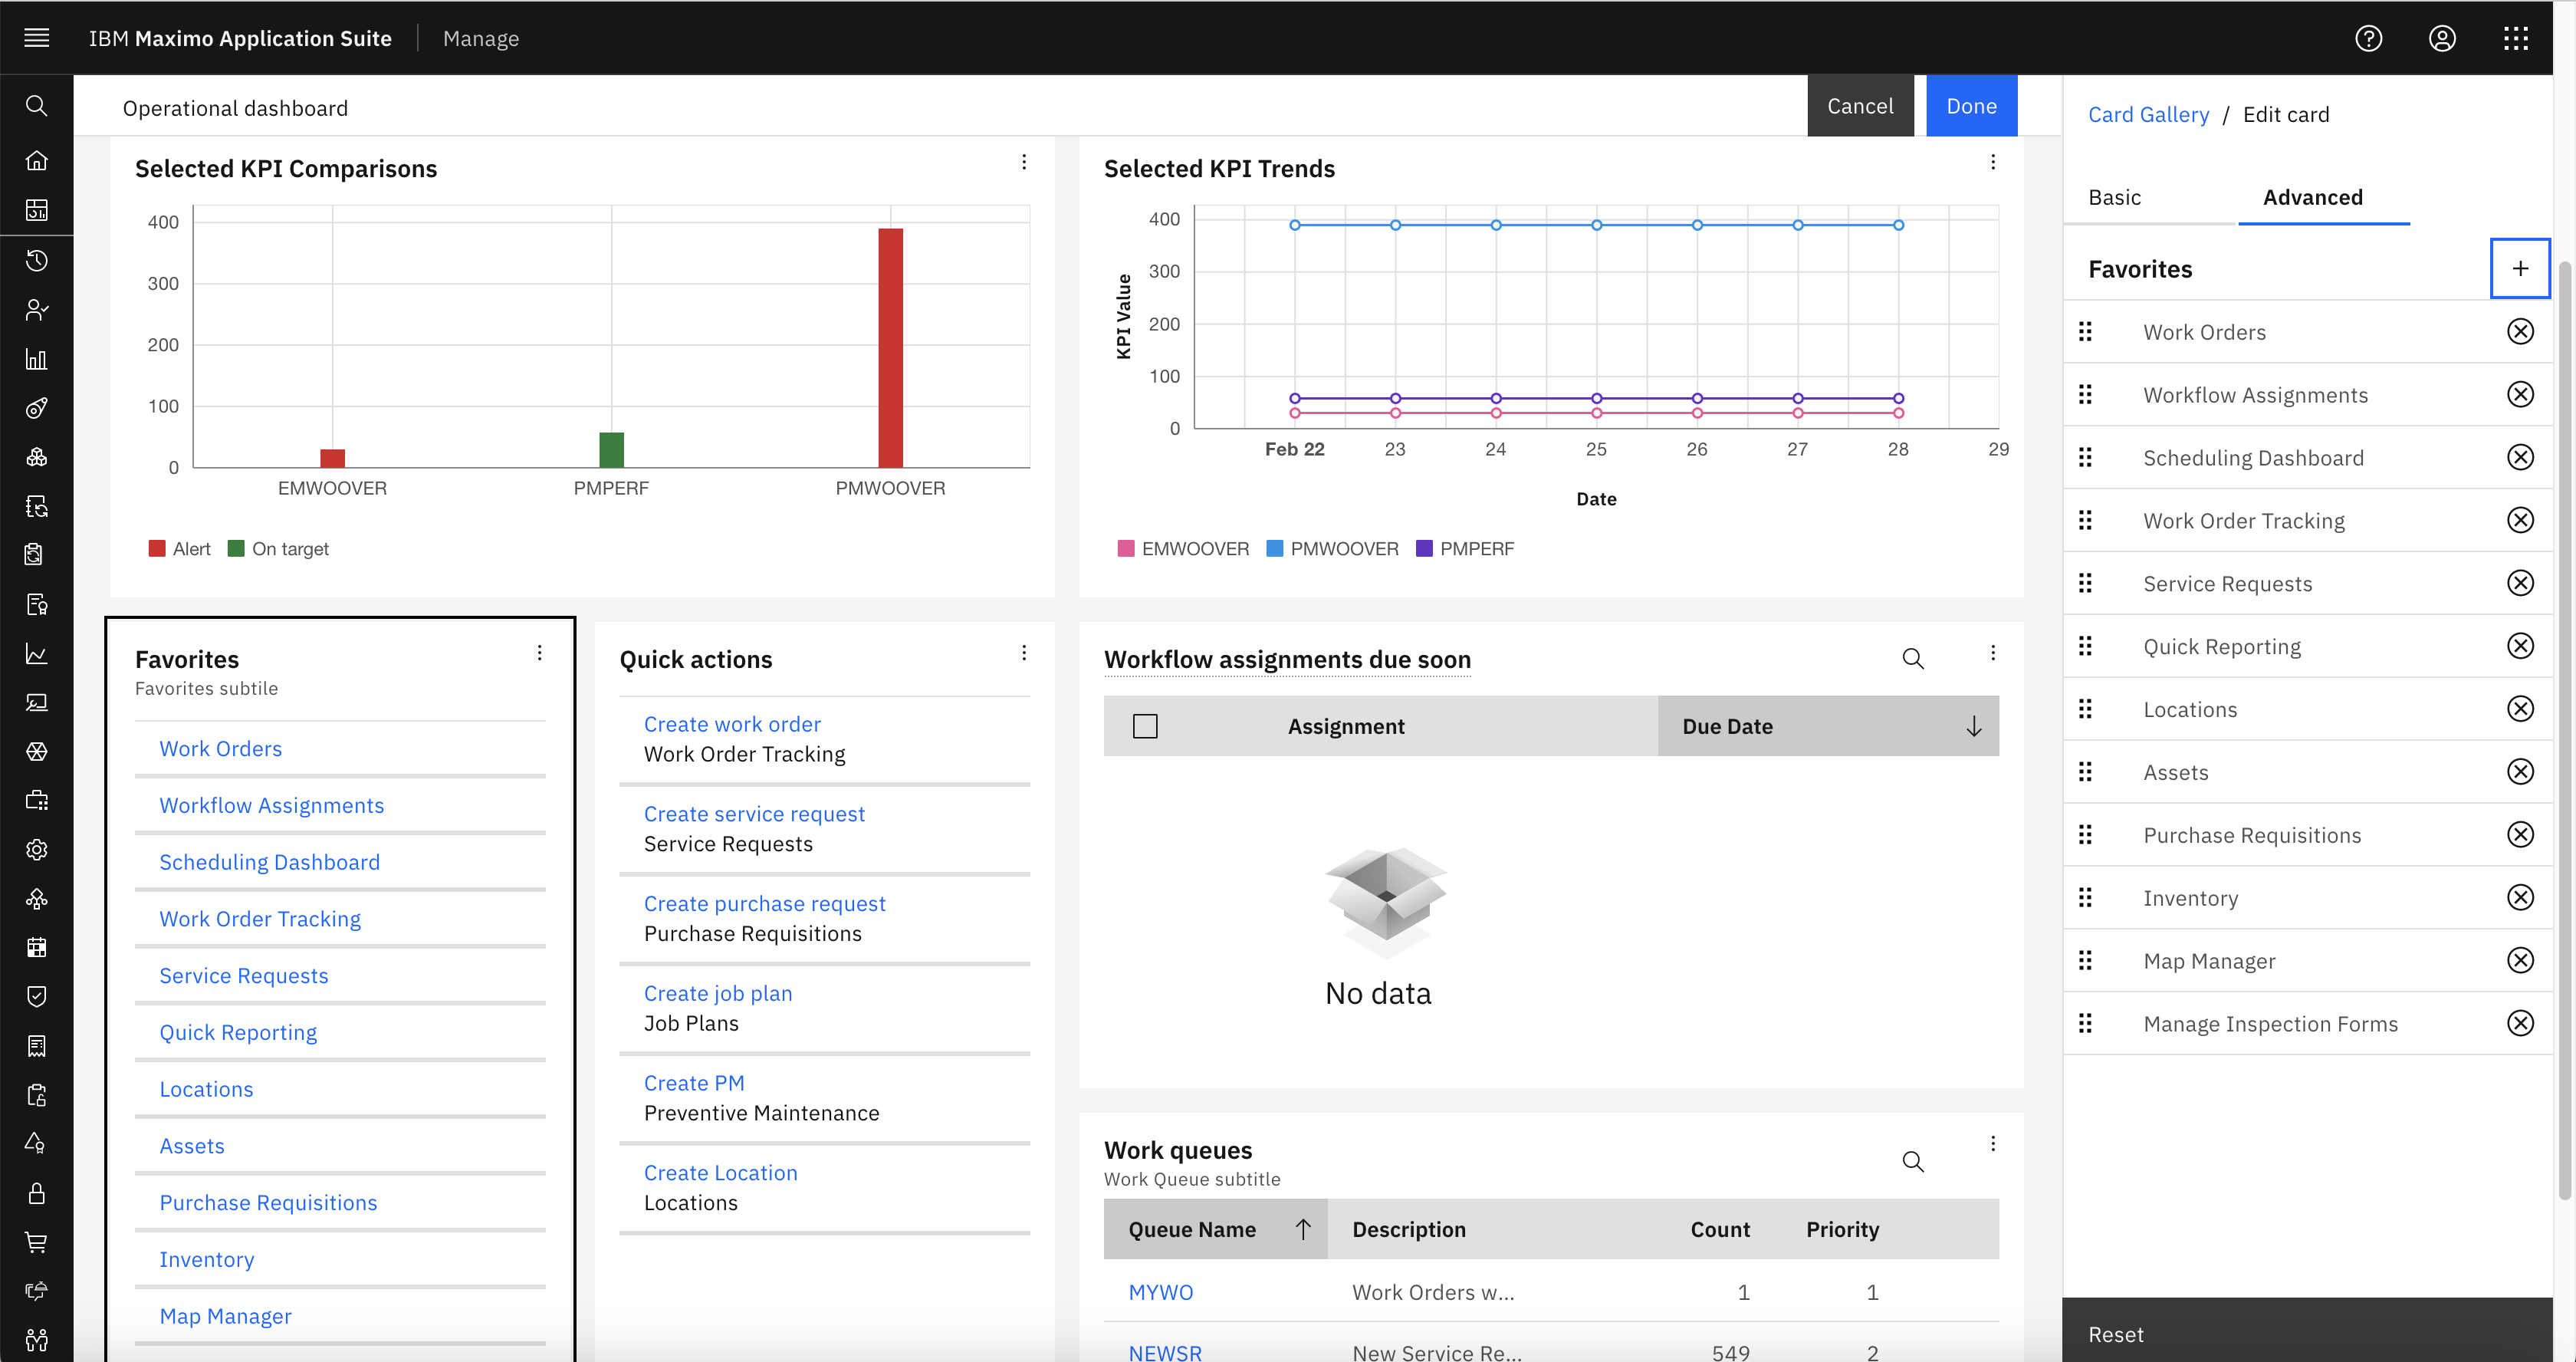2576x1362 pixels.
Task: Search in Workflow assignments due soon card
Action: point(1912,658)
